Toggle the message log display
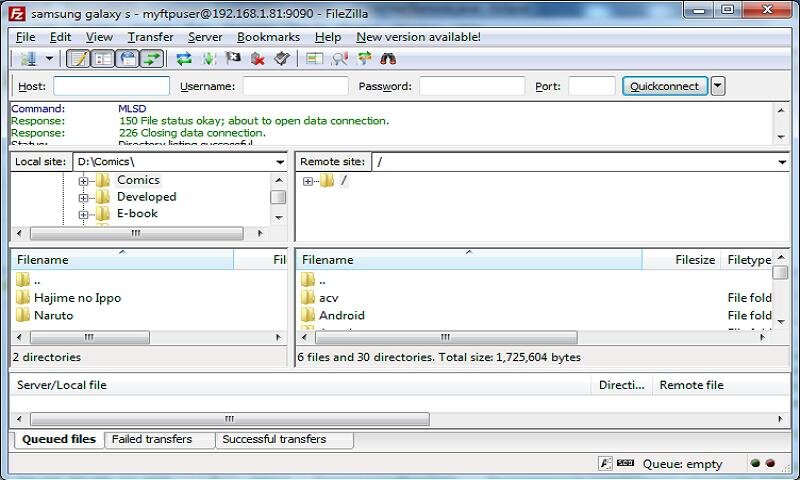Image resolution: width=800 pixels, height=480 pixels. (x=78, y=59)
